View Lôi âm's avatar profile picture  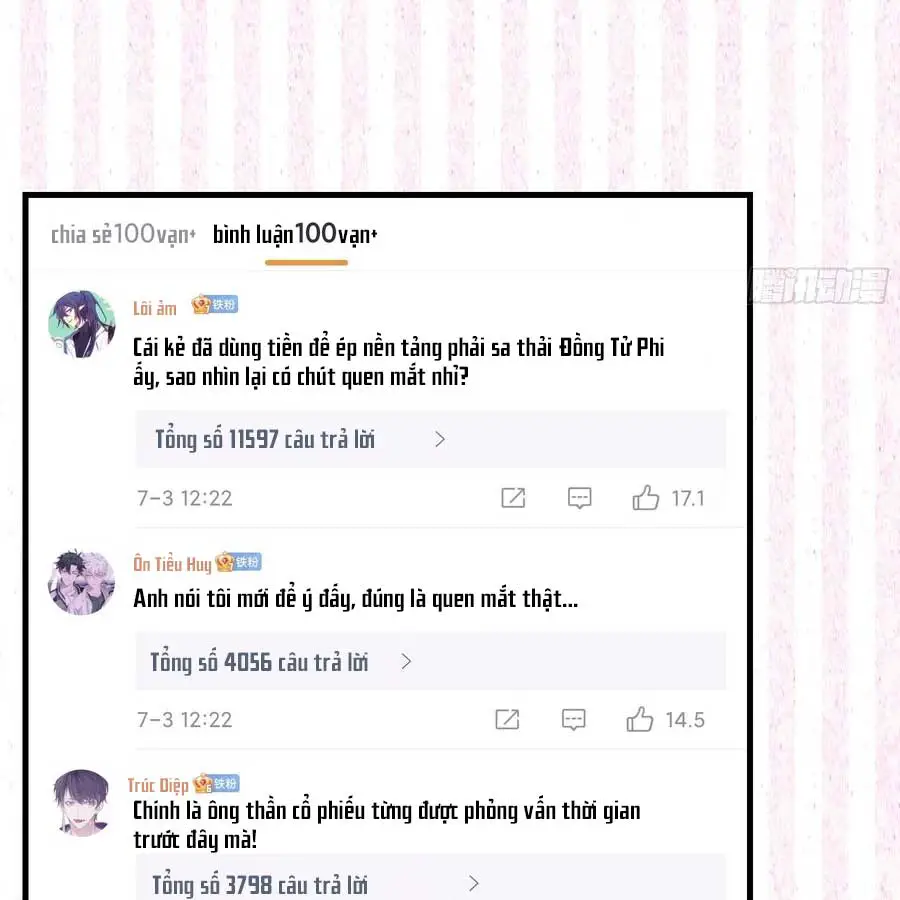pos(82,324)
